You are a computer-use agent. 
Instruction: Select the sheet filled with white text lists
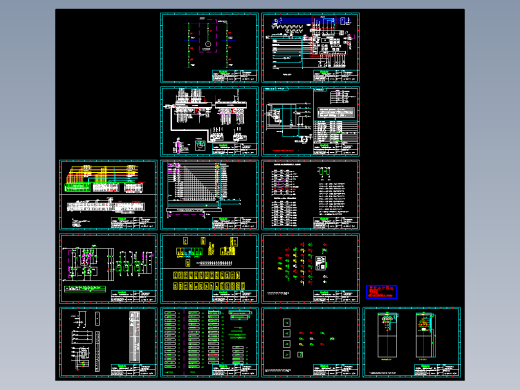(x=310, y=195)
